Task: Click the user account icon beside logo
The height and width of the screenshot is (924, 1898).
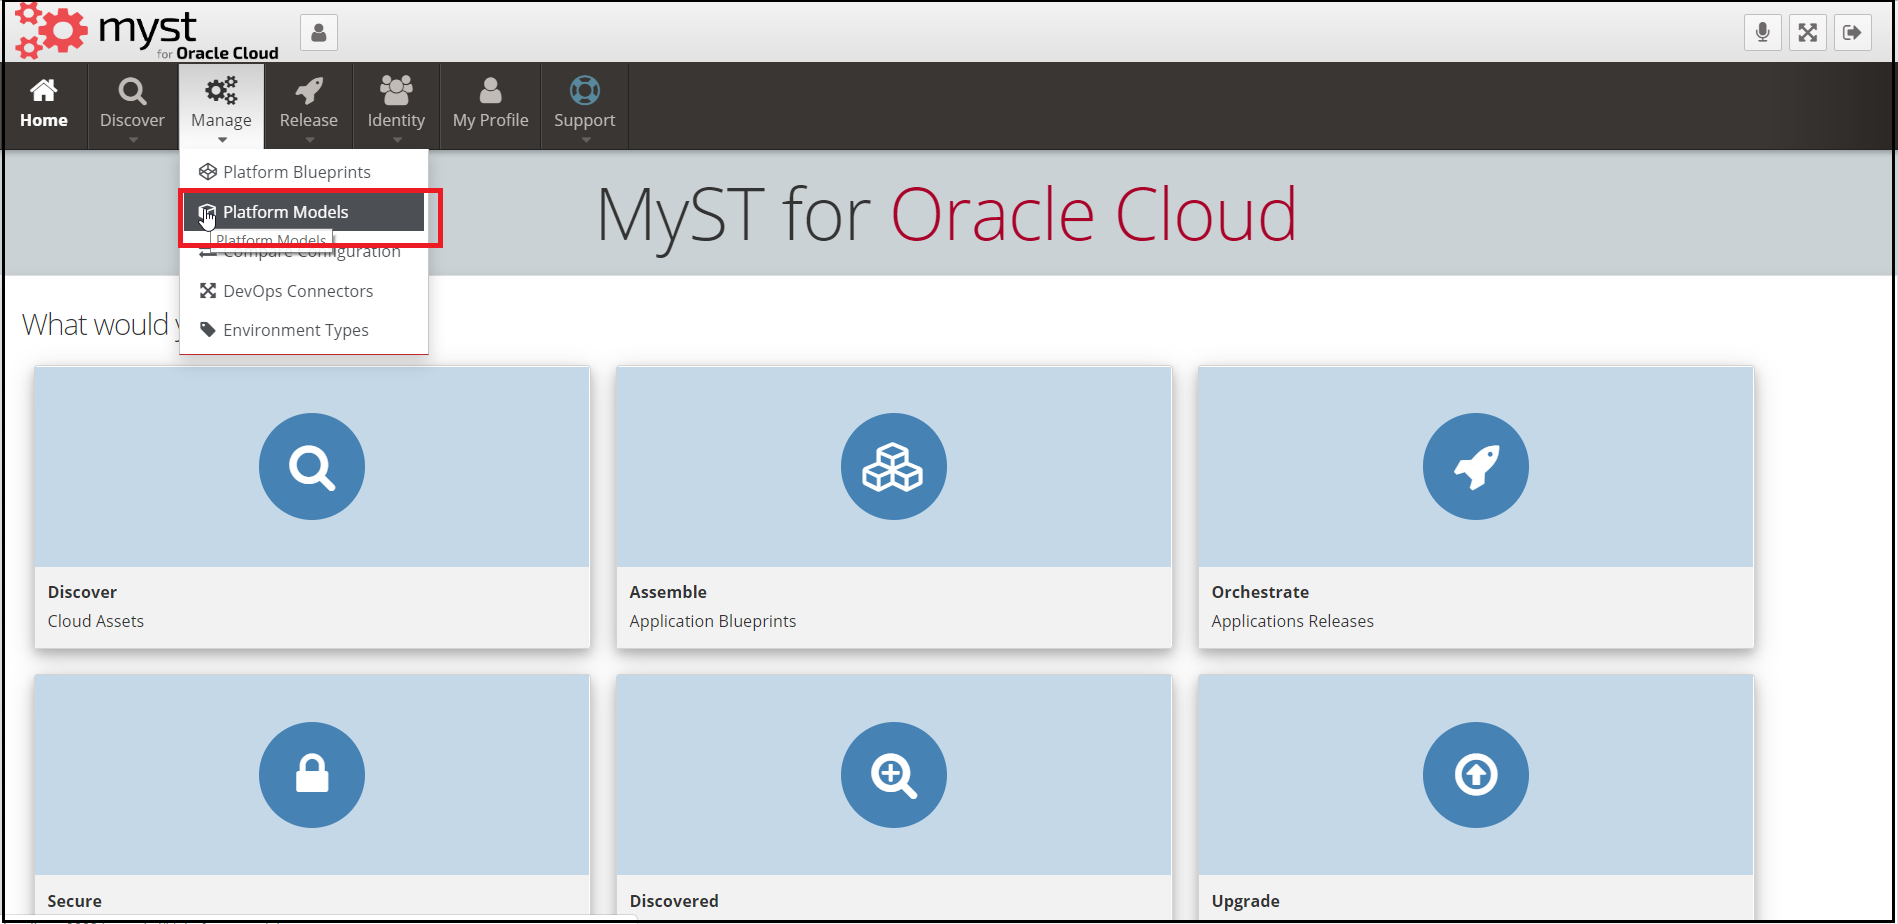Action: [x=318, y=33]
